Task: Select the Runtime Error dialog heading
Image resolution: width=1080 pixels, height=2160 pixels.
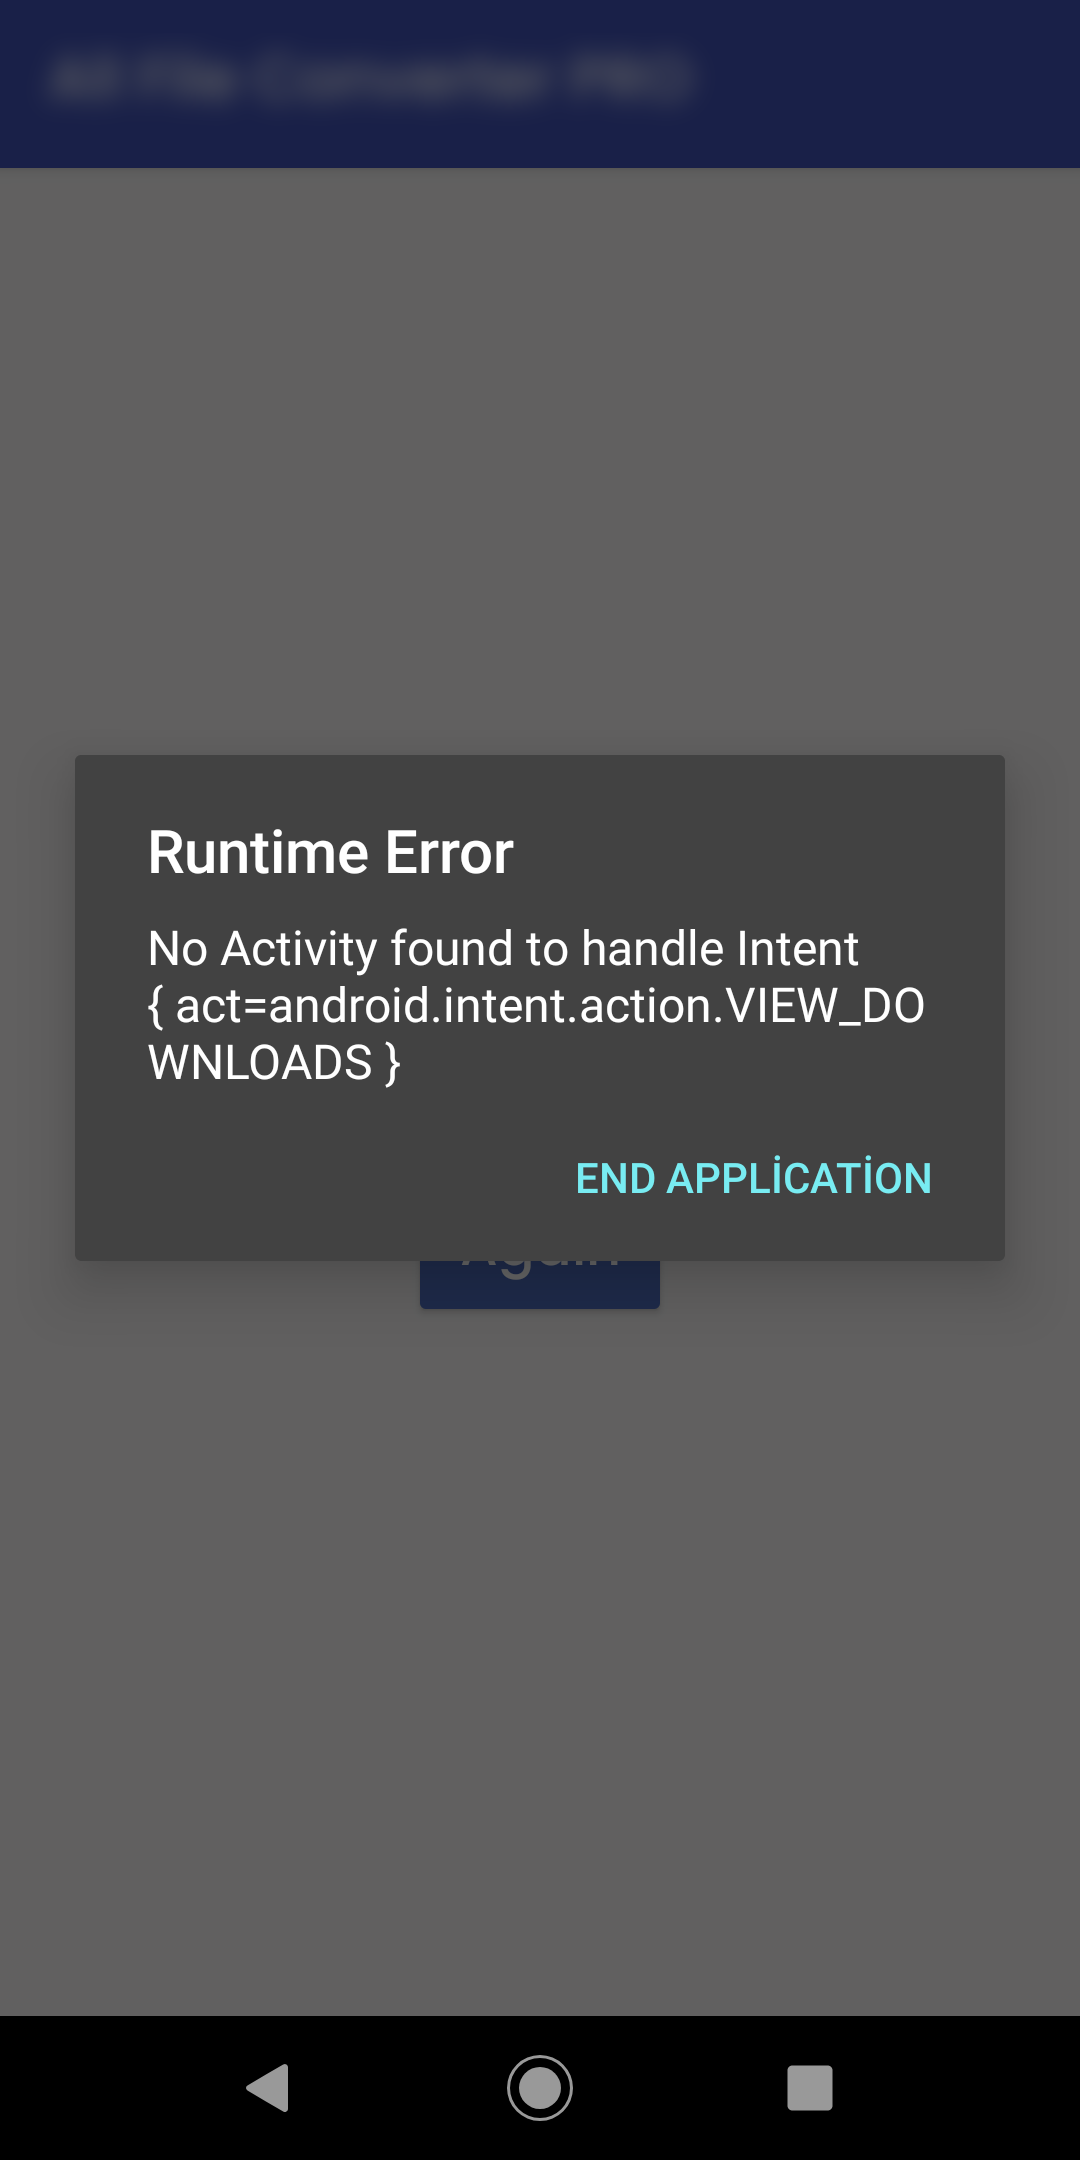Action: click(331, 853)
